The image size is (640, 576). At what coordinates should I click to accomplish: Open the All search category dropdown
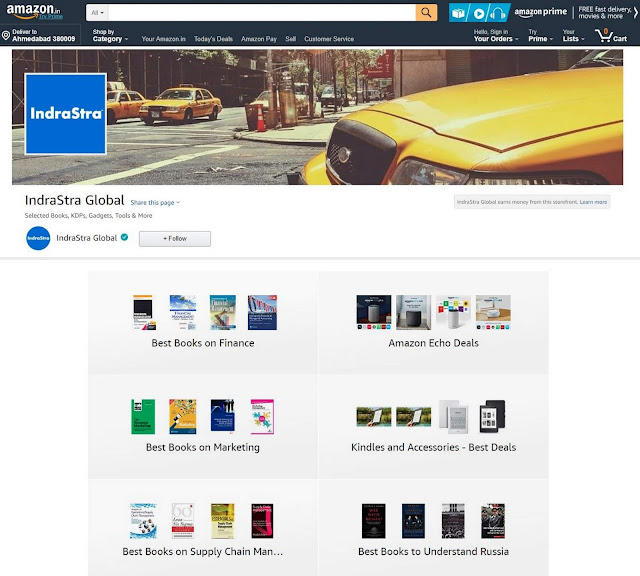tap(97, 13)
